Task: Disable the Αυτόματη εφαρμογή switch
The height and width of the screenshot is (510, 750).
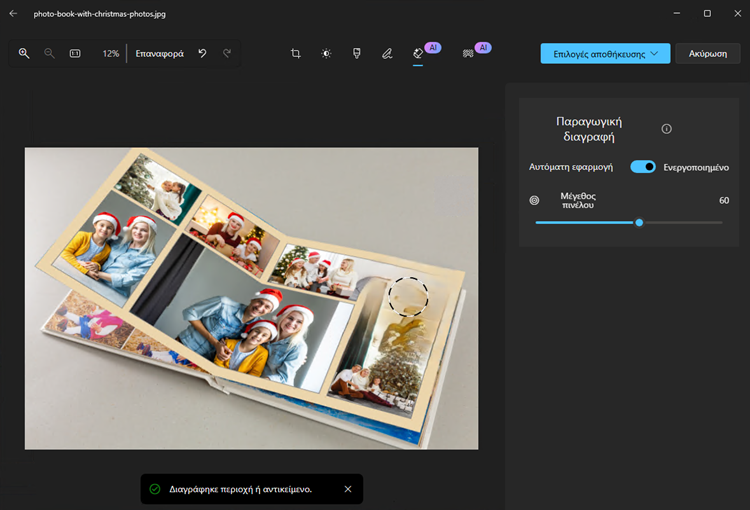Action: [x=643, y=167]
